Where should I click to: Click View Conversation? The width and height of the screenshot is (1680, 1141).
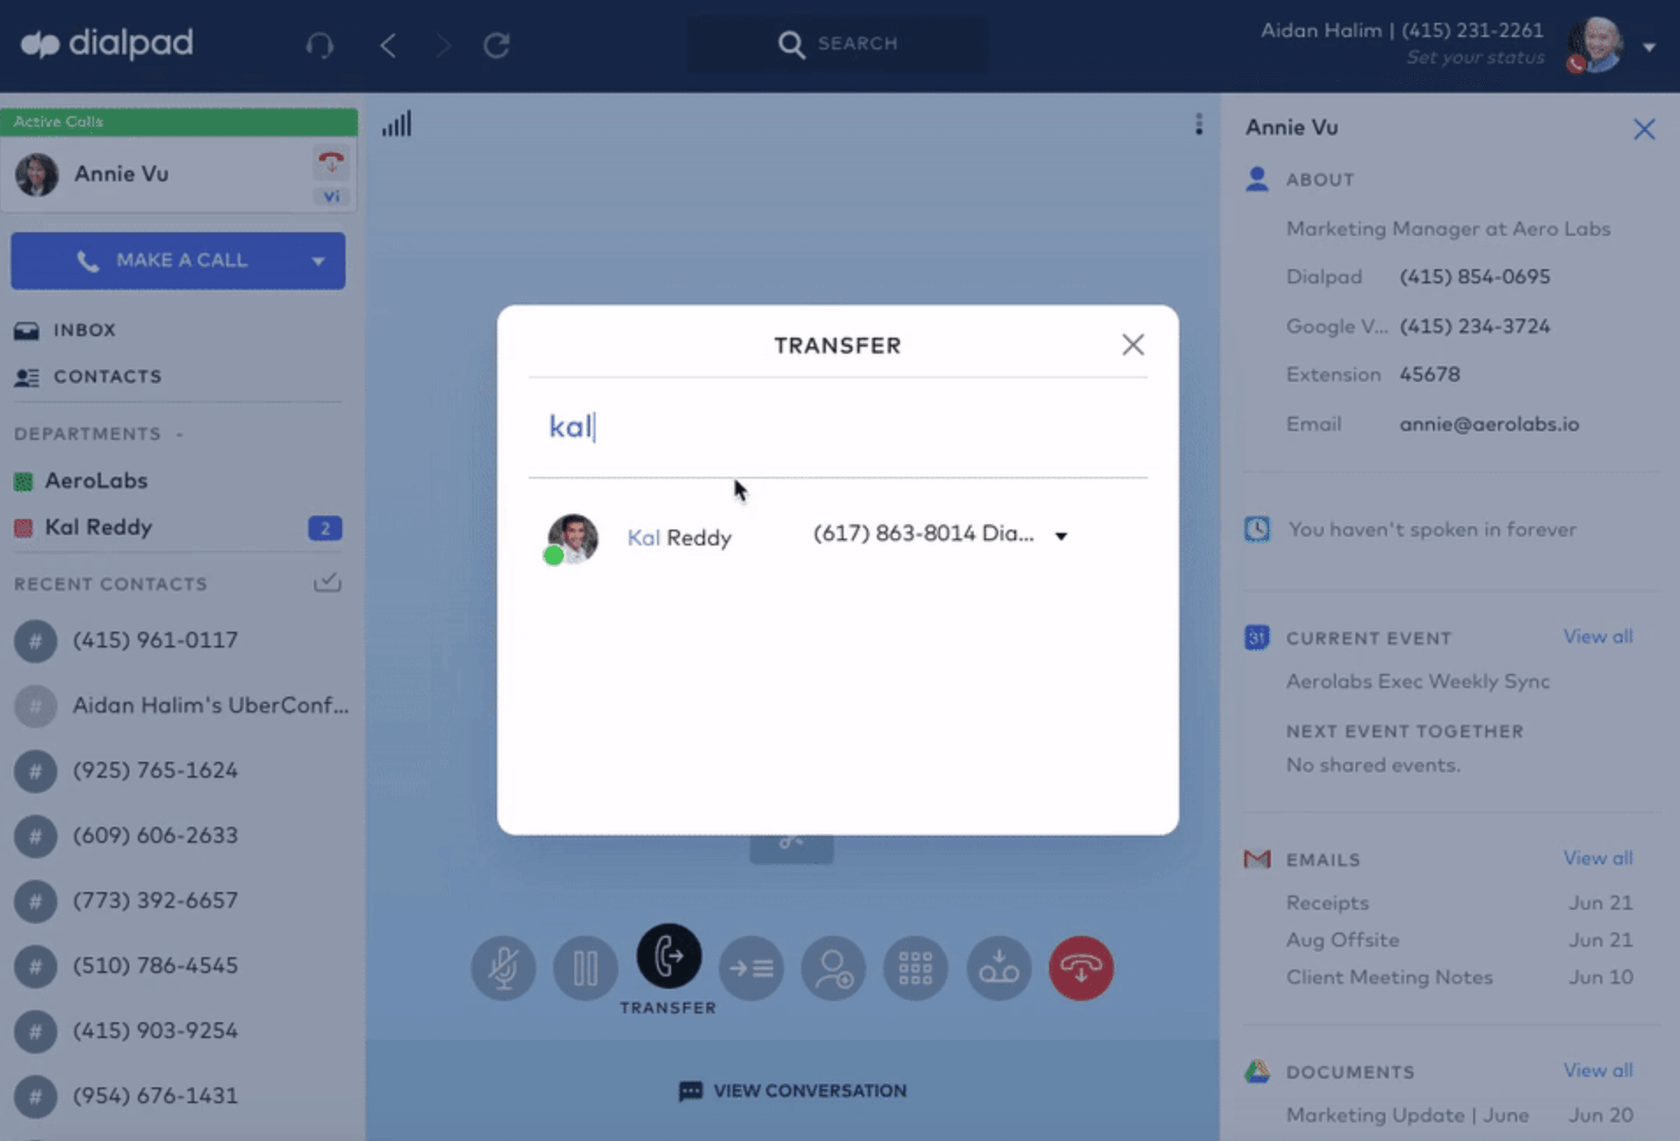tap(793, 1091)
